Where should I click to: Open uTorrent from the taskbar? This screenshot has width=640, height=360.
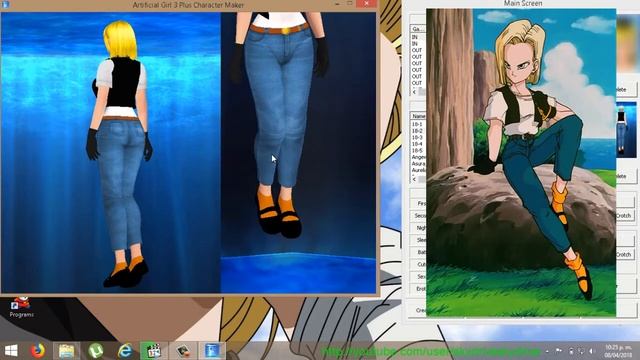pos(96,351)
